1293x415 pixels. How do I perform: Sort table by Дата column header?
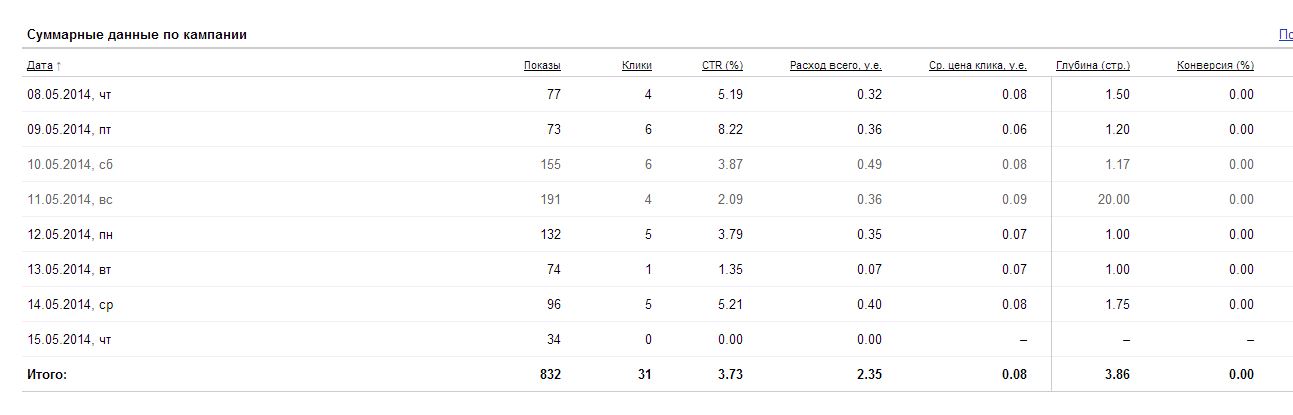point(40,65)
